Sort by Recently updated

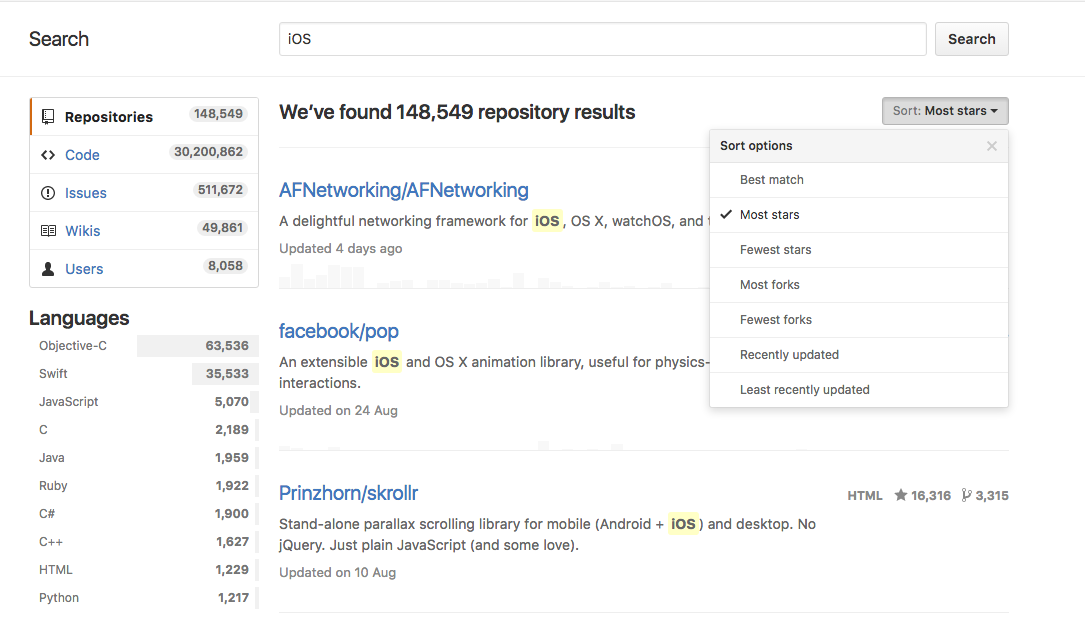point(859,355)
